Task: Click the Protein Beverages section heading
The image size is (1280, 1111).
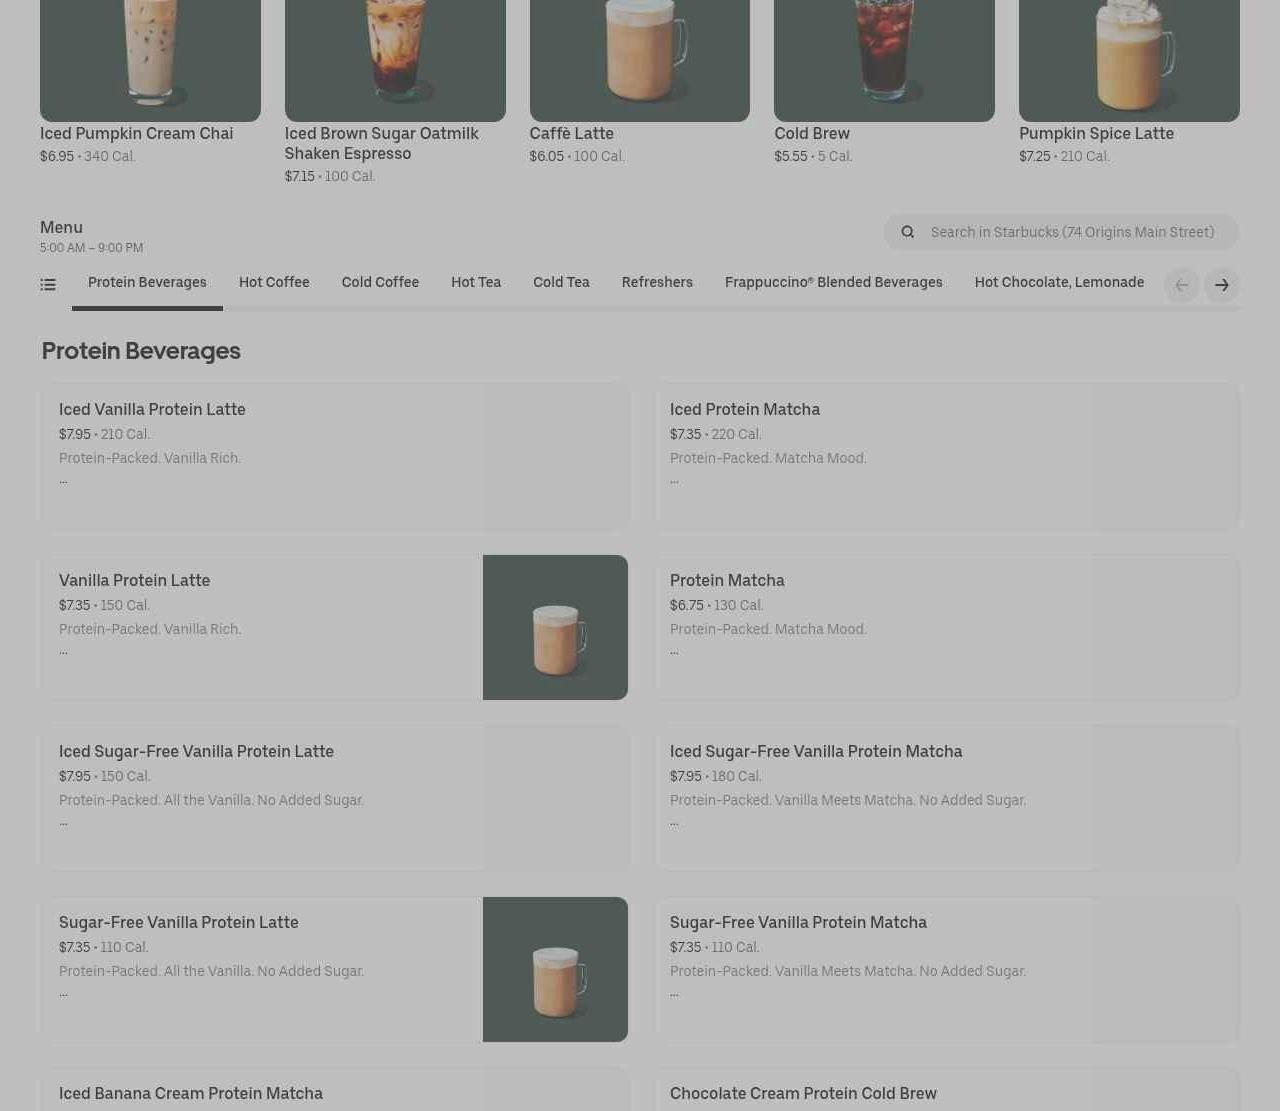Action: [141, 351]
